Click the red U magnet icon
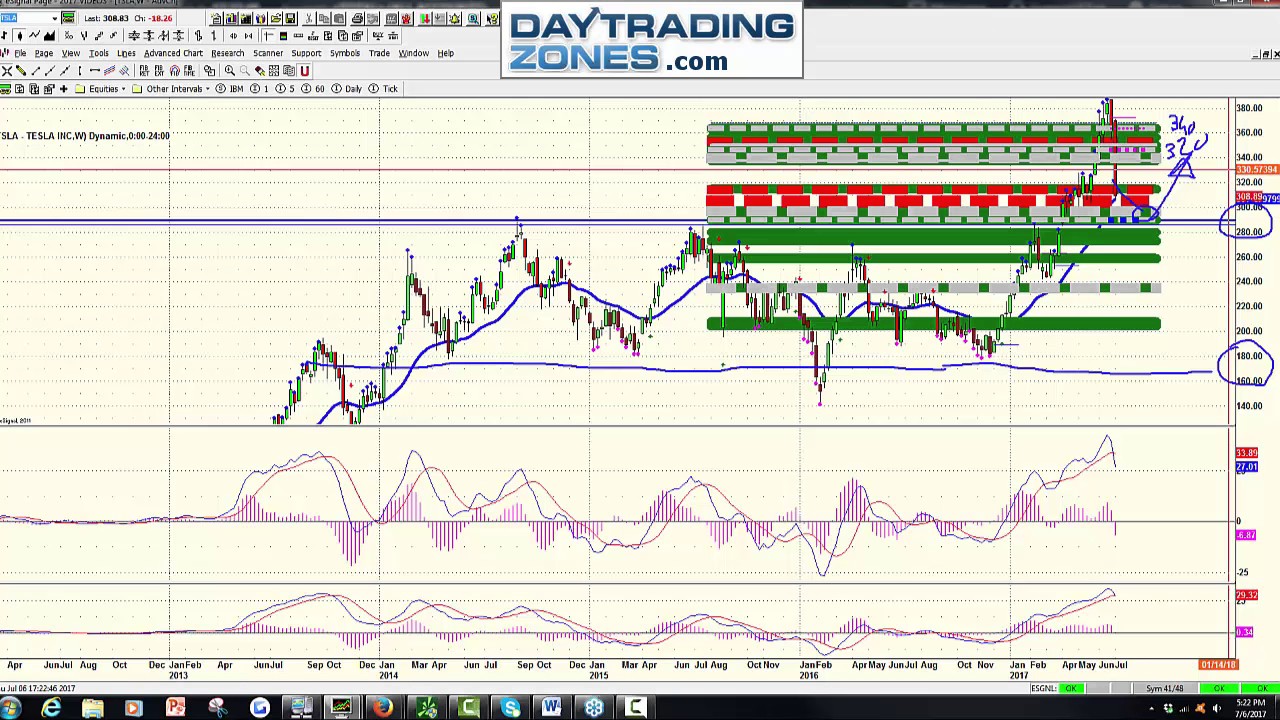This screenshot has width=1280, height=720. pos(305,70)
